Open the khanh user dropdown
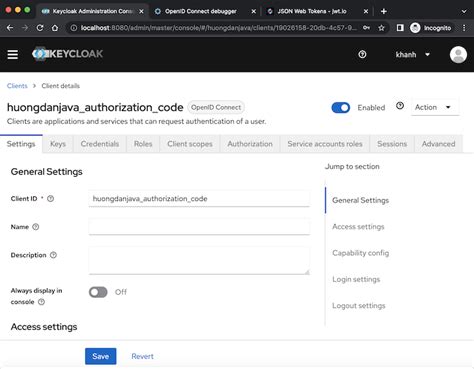Viewport: 474px width, 369px height. pyautogui.click(x=412, y=54)
